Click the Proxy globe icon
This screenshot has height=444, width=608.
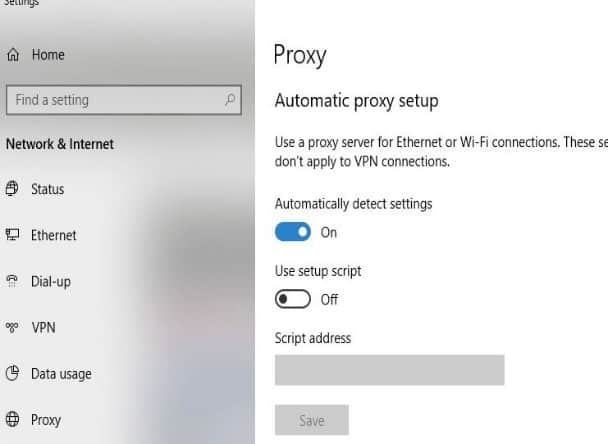(12, 419)
